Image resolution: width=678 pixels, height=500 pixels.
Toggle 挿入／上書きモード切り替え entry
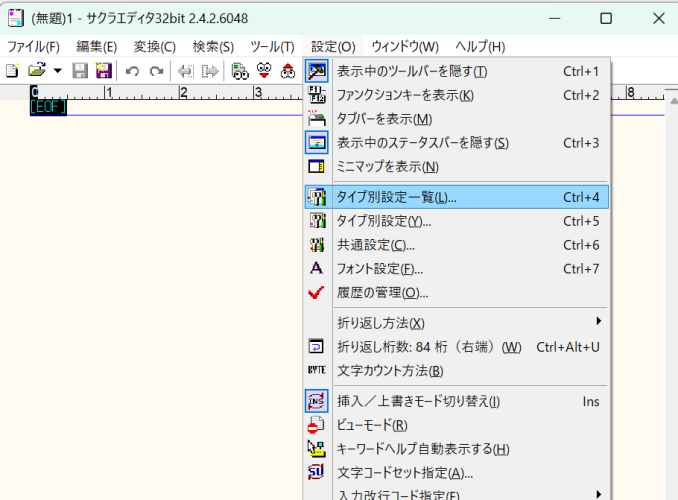(457, 401)
